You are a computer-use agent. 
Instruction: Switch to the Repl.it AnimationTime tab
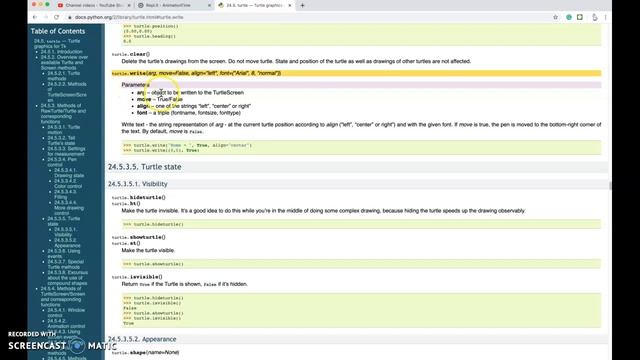174,5
